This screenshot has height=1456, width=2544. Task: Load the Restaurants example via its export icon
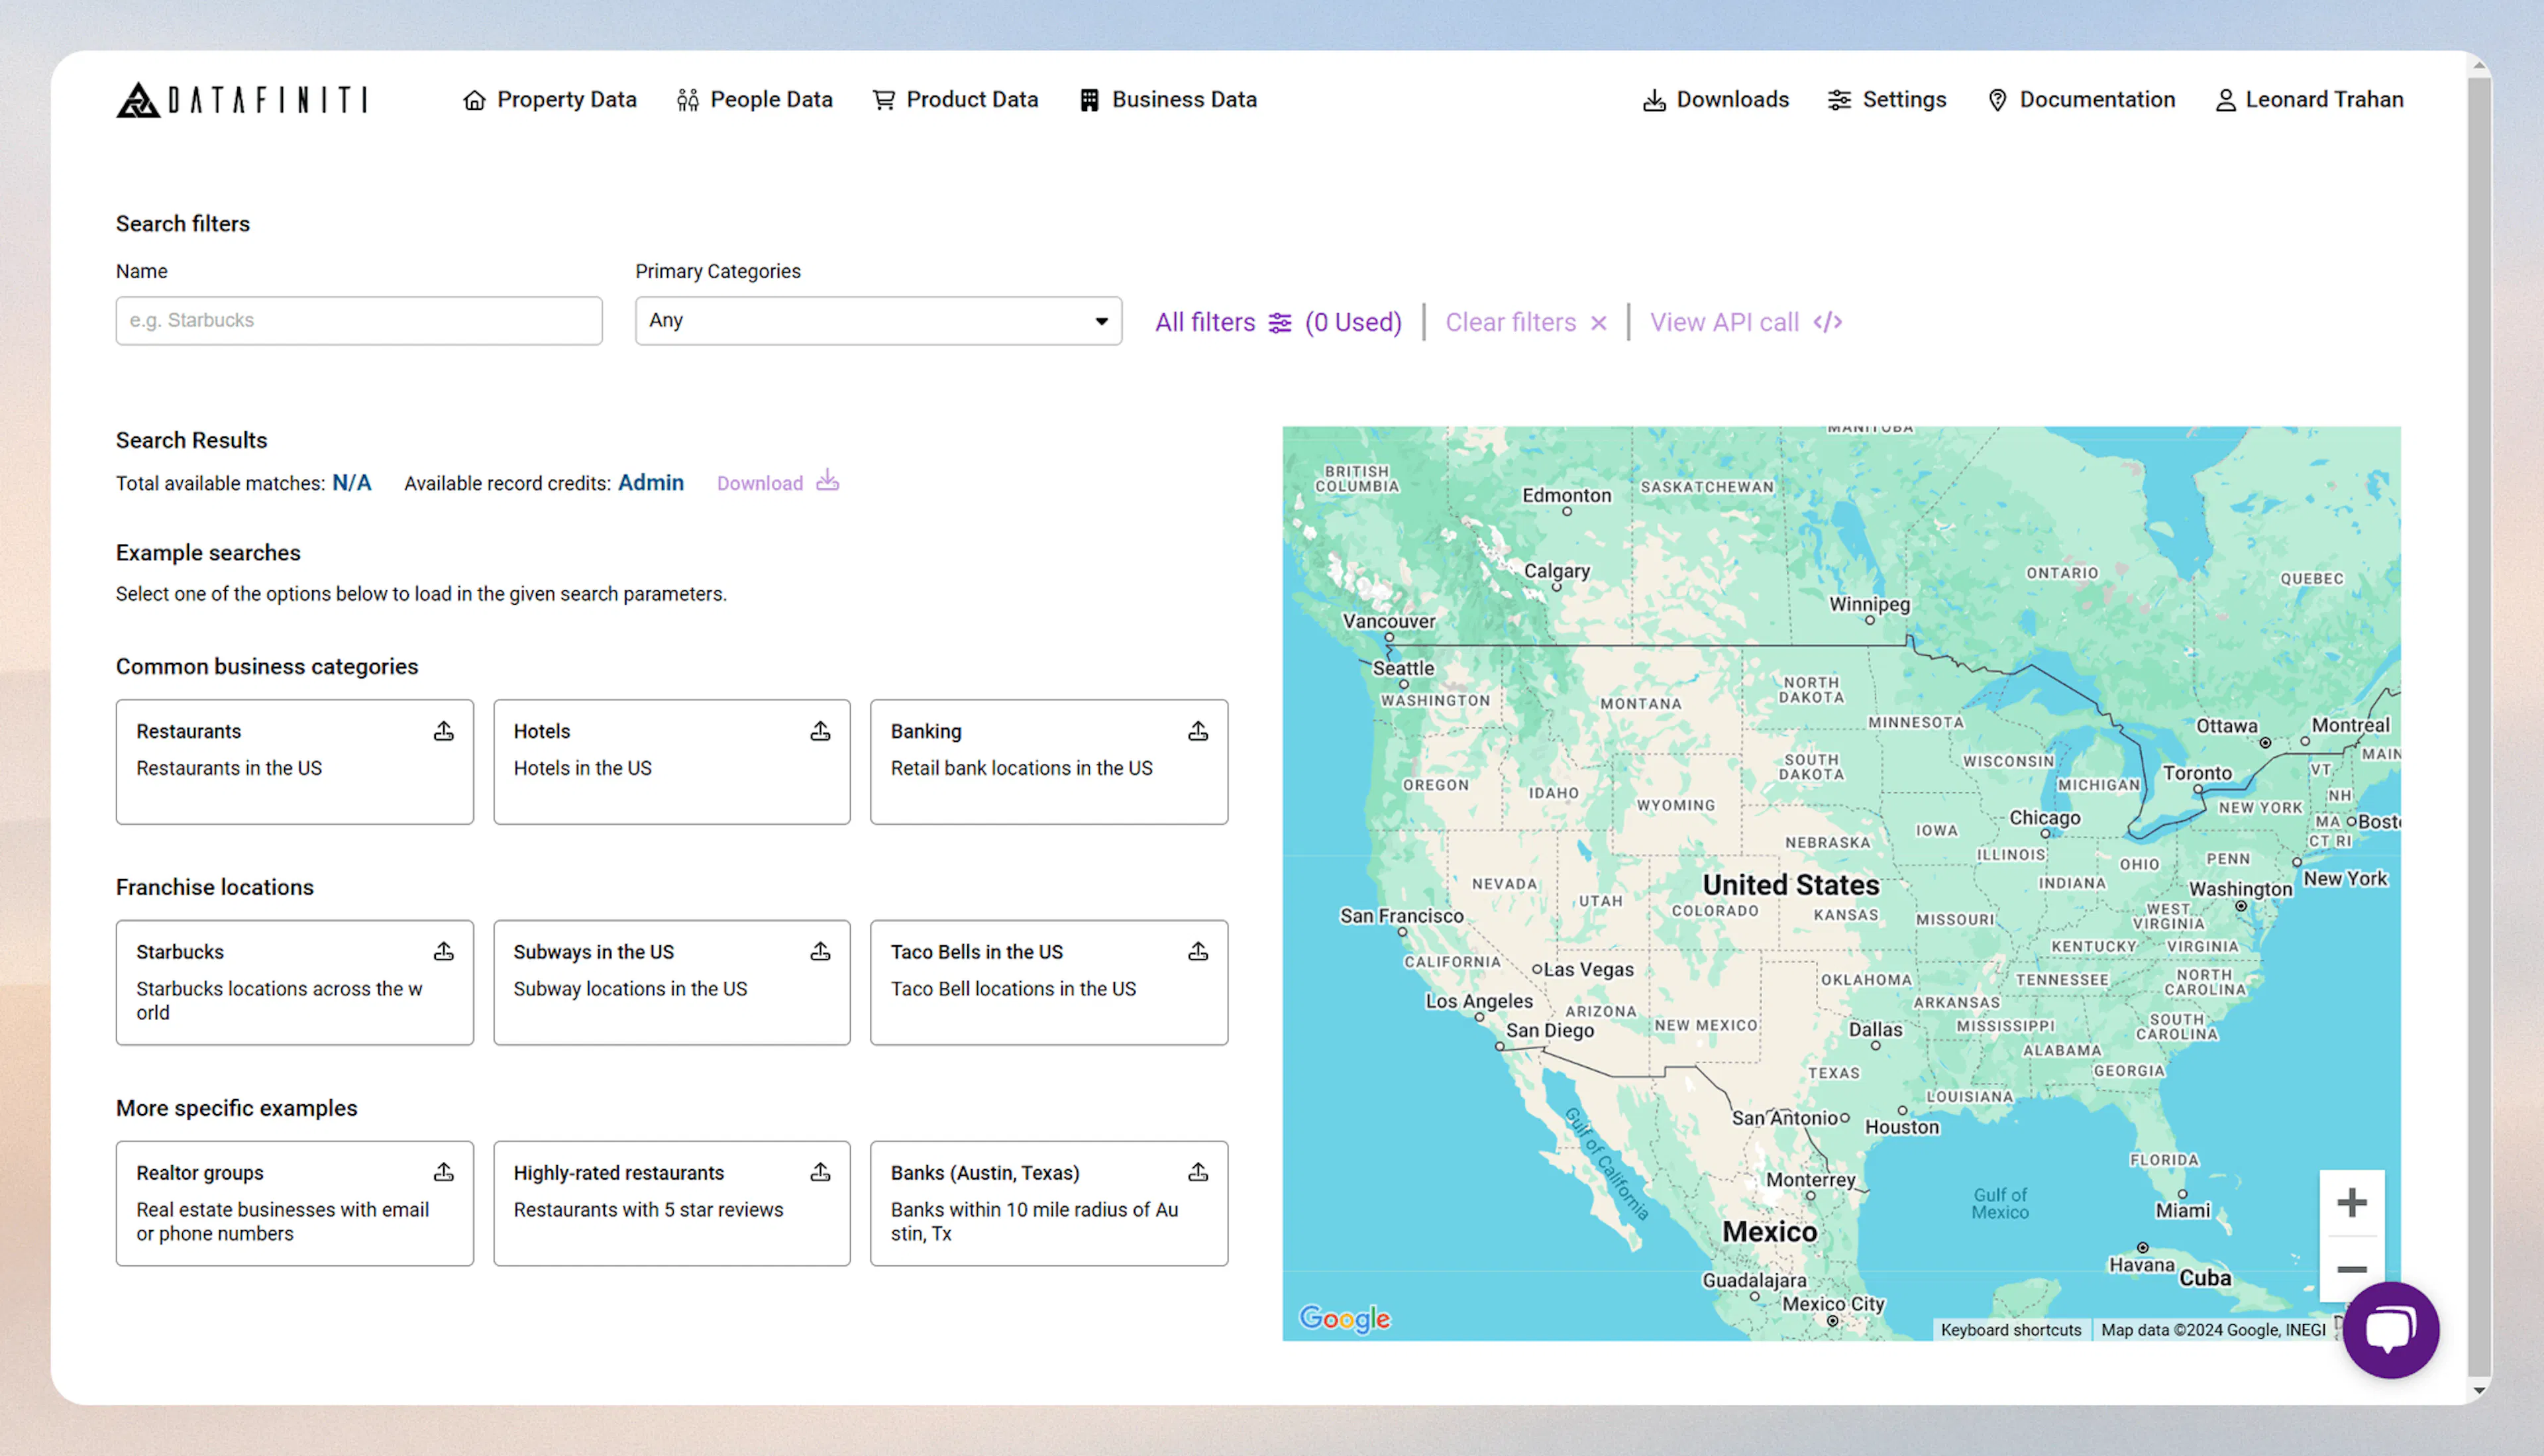coord(444,731)
